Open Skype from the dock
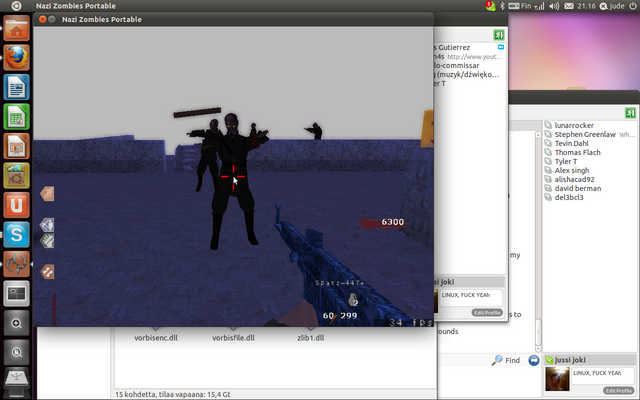 click(x=16, y=235)
